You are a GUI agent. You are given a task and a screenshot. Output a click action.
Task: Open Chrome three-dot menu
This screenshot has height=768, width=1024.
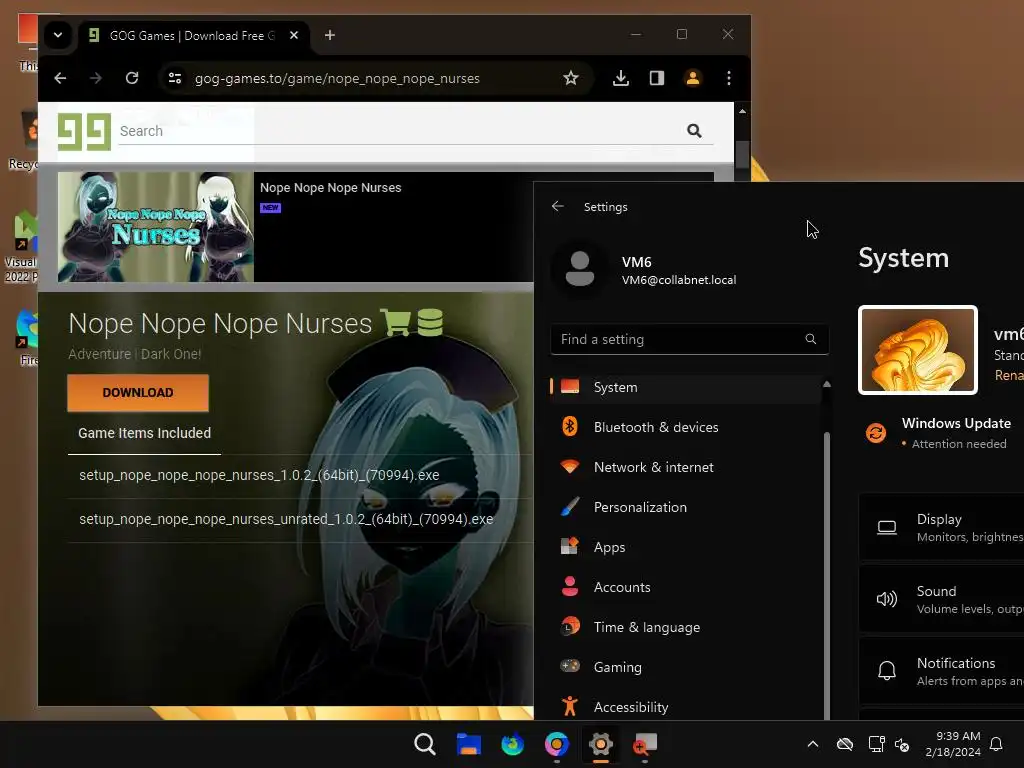729,78
